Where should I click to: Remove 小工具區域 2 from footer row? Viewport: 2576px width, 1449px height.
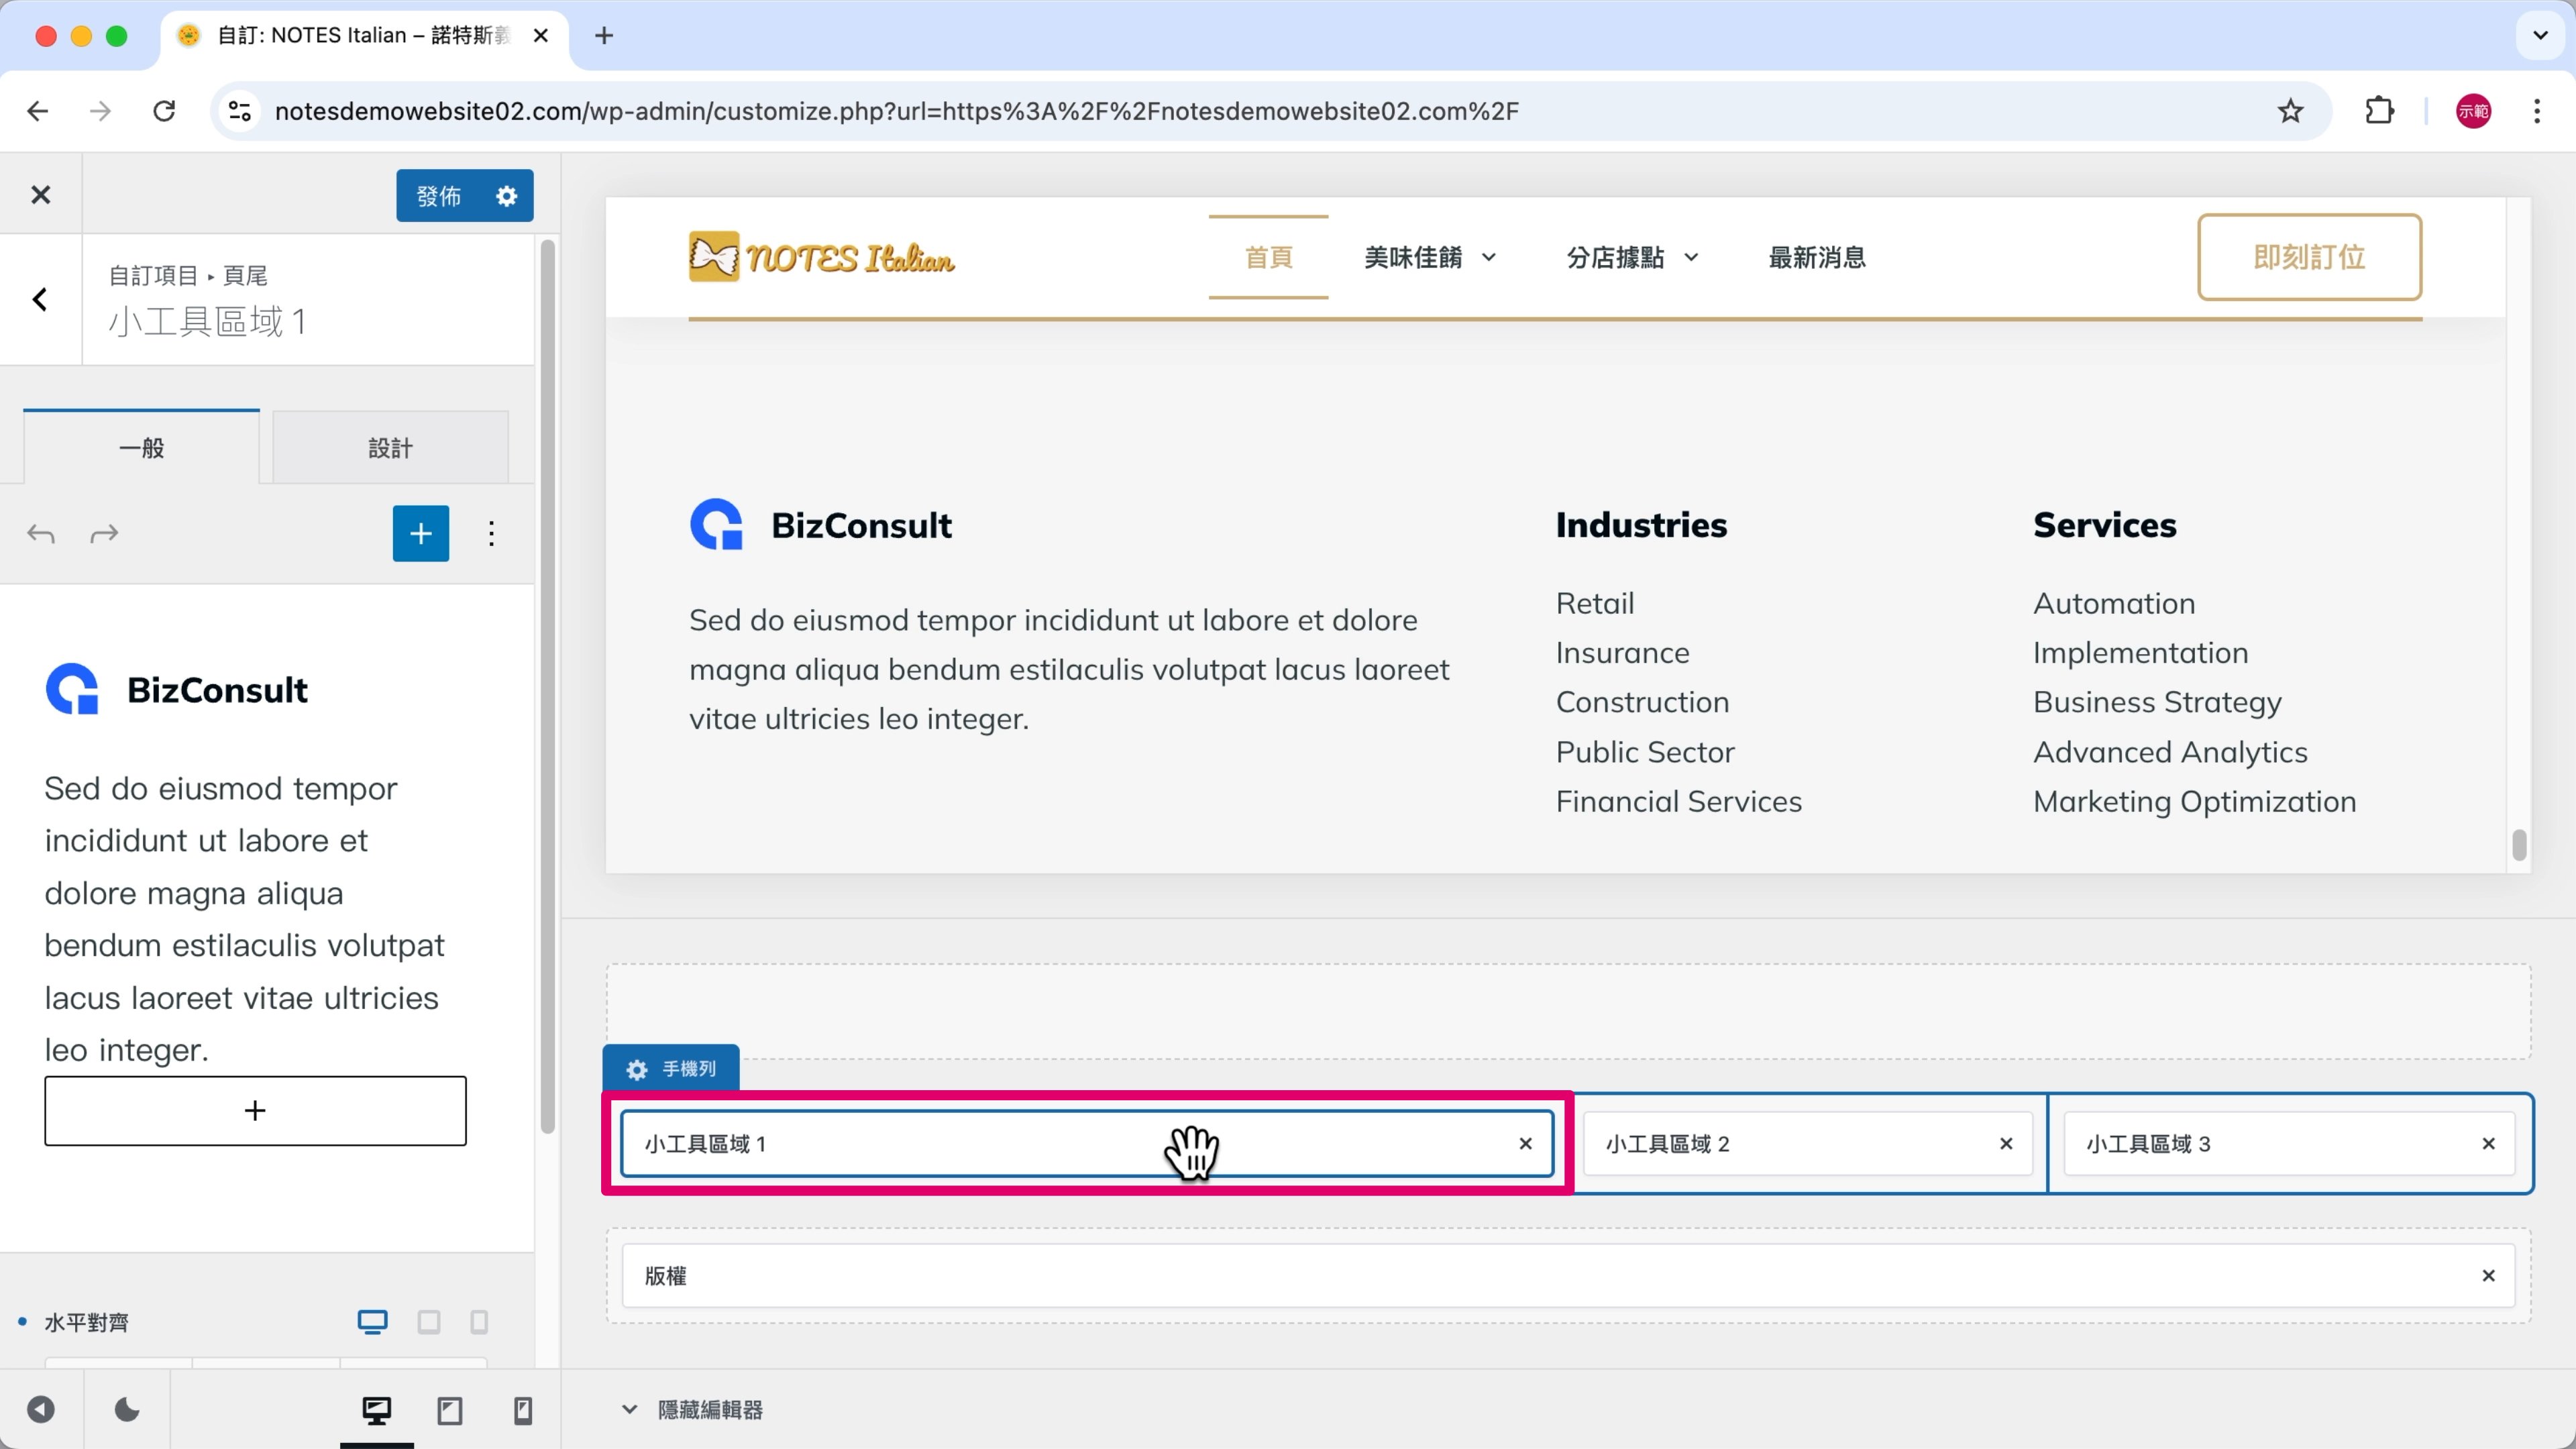pos(2006,1144)
